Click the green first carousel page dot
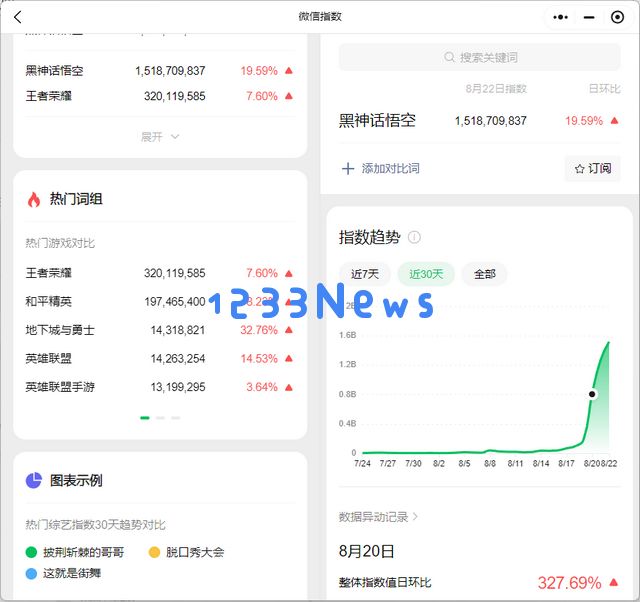The height and width of the screenshot is (602, 640). [x=145, y=418]
